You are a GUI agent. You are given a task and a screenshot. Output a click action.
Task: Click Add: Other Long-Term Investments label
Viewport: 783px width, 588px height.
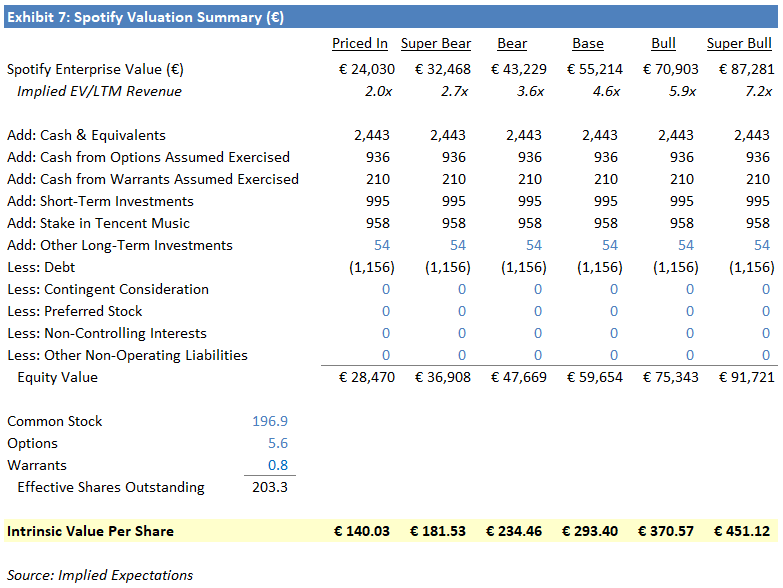click(120, 245)
